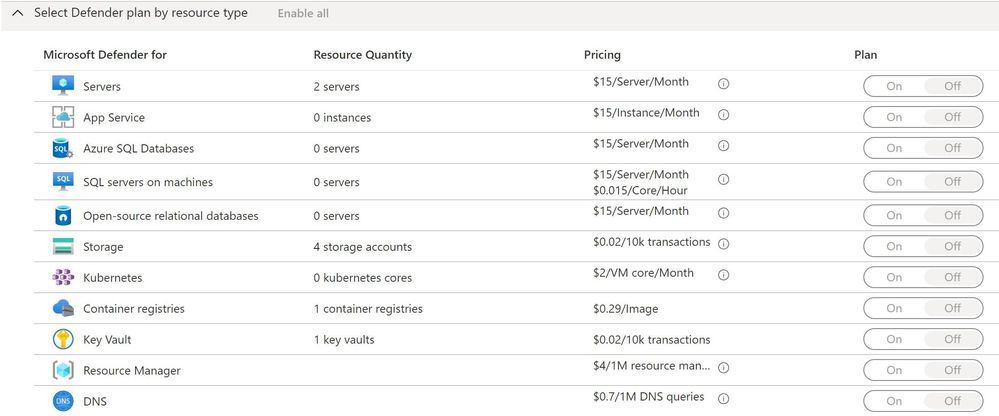The width and height of the screenshot is (999, 416).
Task: Turn On the Servers plan
Action: click(894, 86)
